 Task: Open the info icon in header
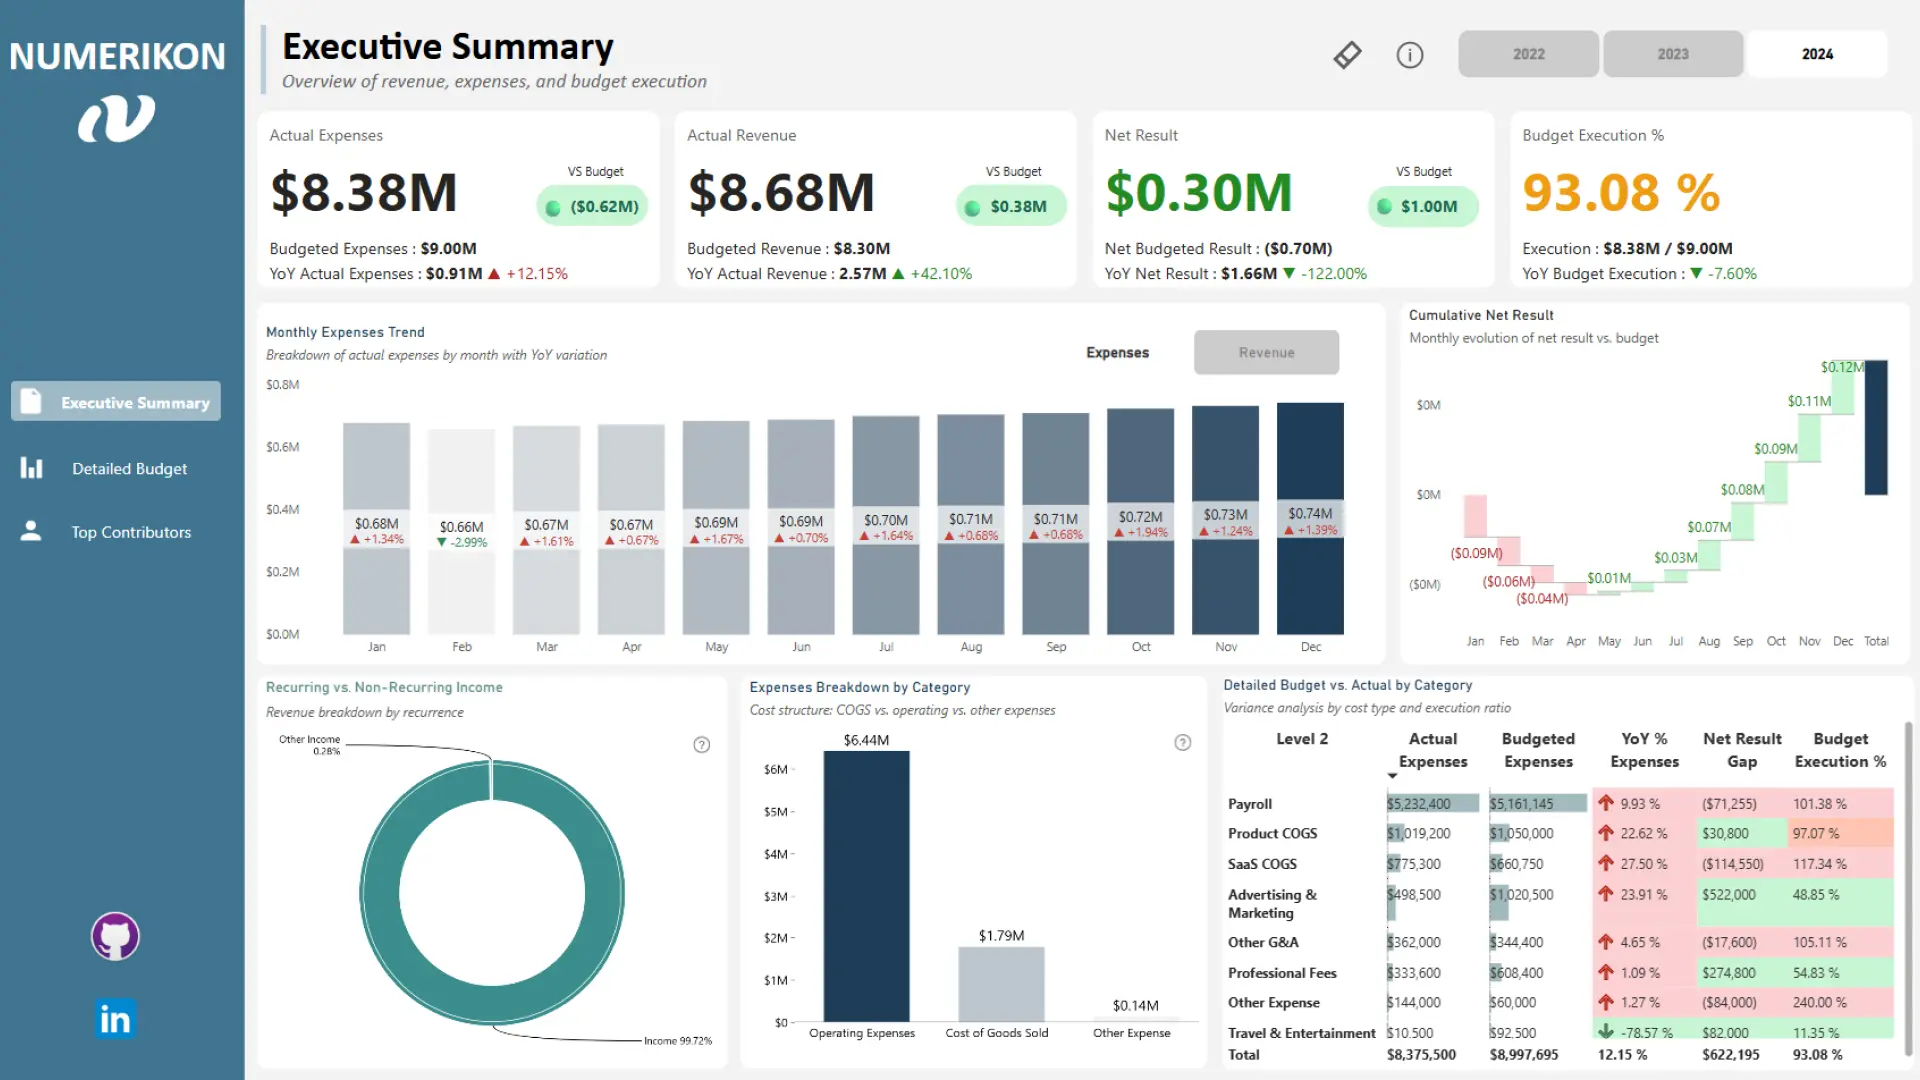(1409, 55)
